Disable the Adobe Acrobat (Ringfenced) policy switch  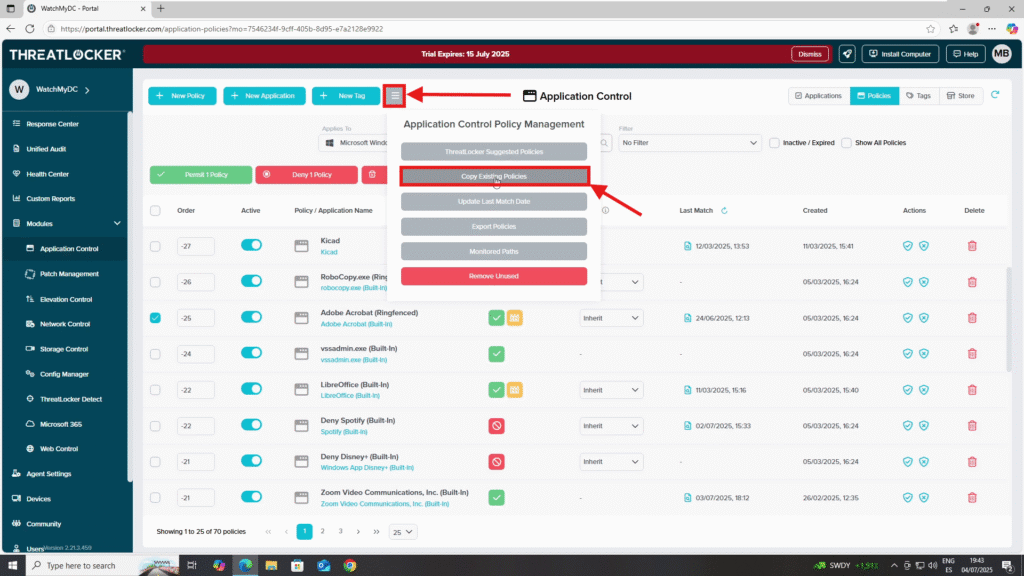(251, 317)
